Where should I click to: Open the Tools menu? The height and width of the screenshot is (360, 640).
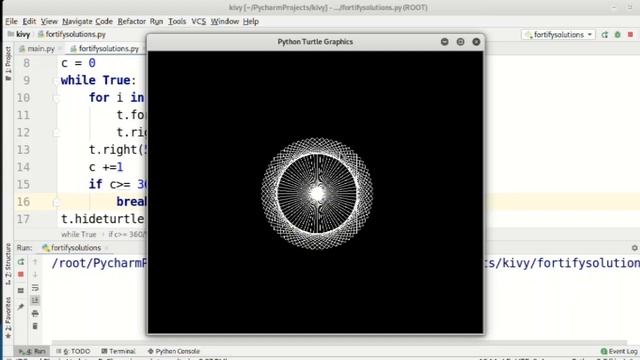click(x=177, y=21)
